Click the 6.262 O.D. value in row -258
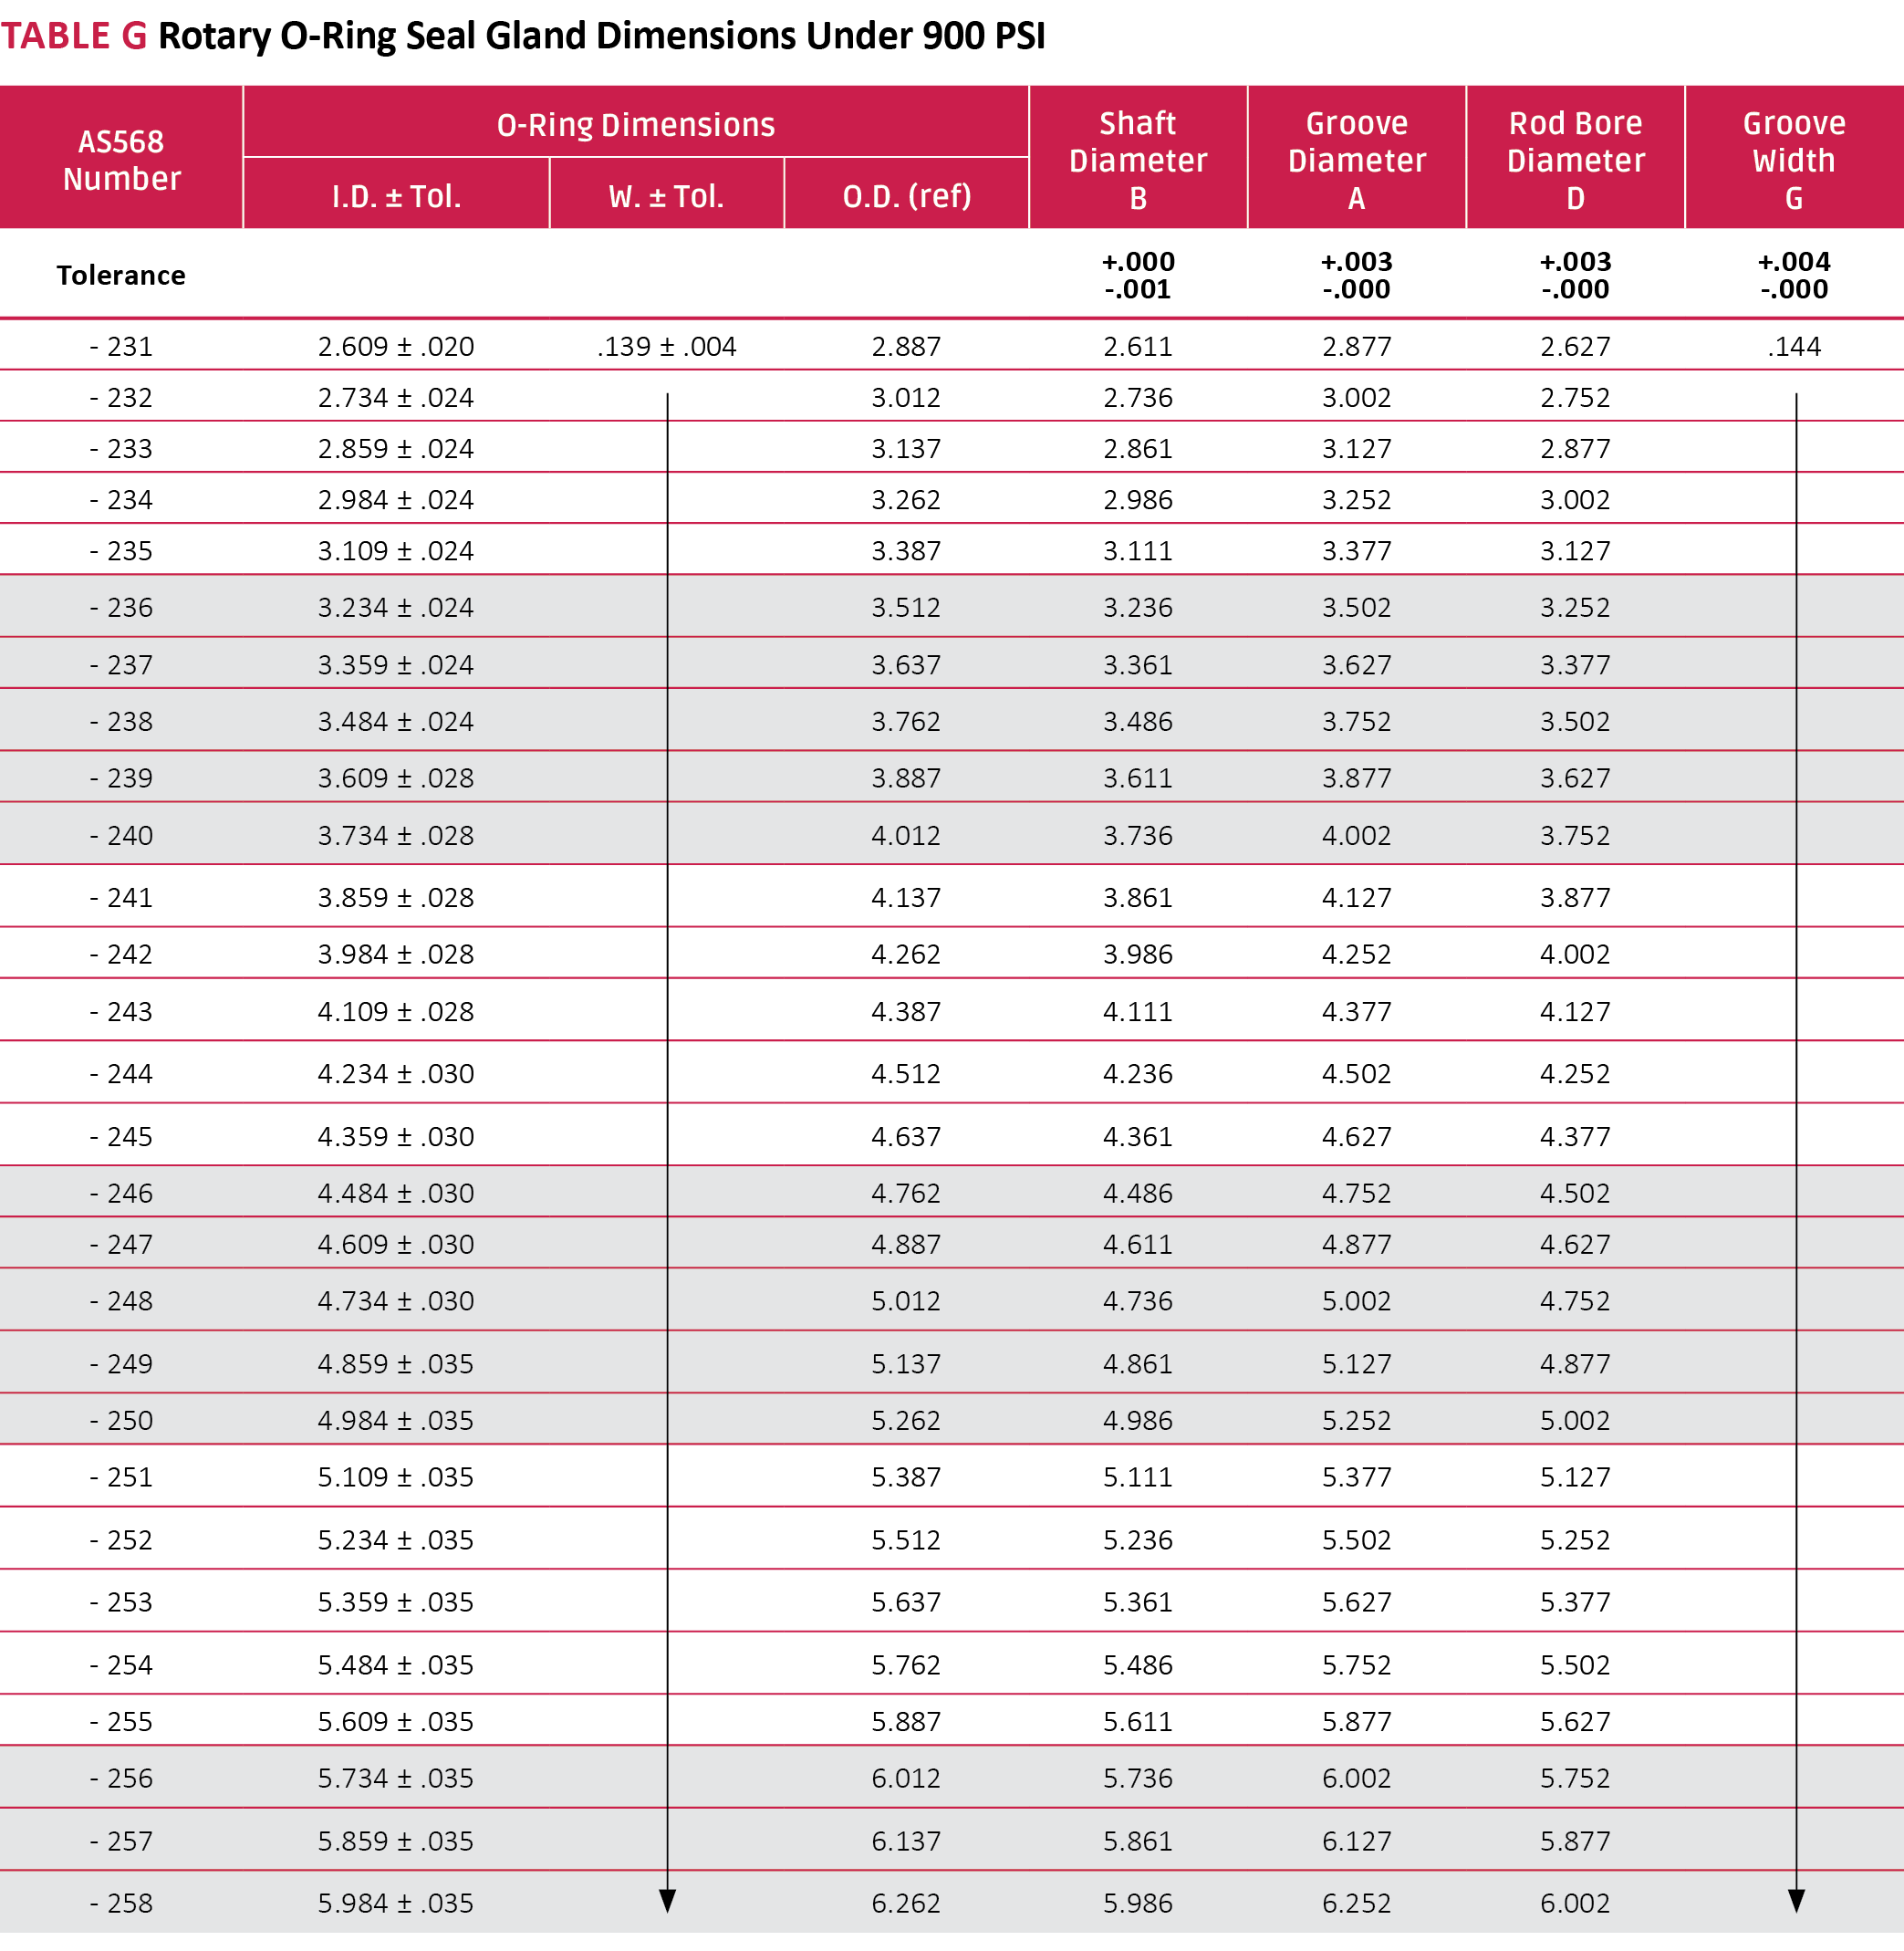Image resolution: width=1904 pixels, height=1951 pixels. tap(906, 1903)
